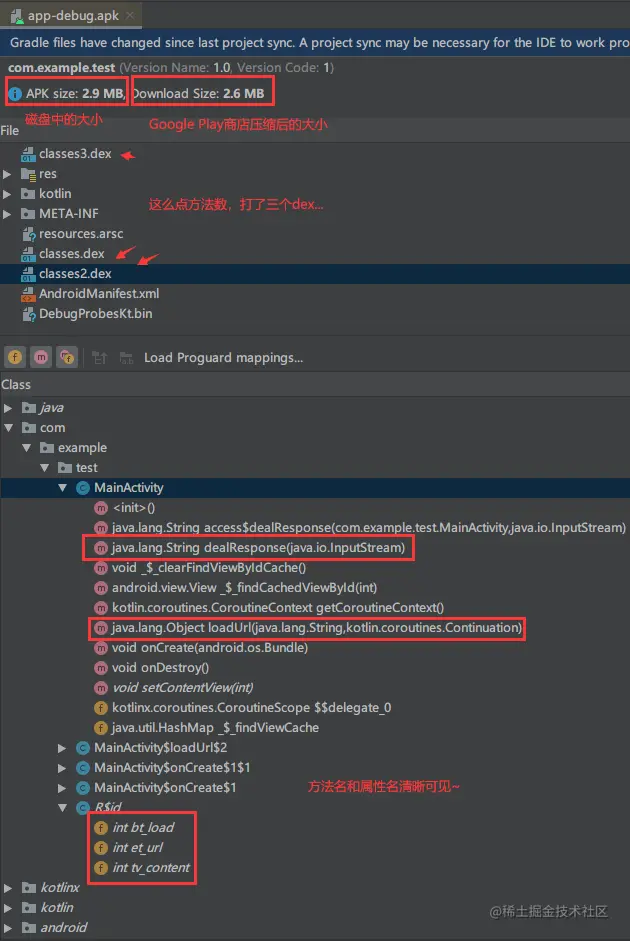Click the bt_load field icon

tap(101, 828)
